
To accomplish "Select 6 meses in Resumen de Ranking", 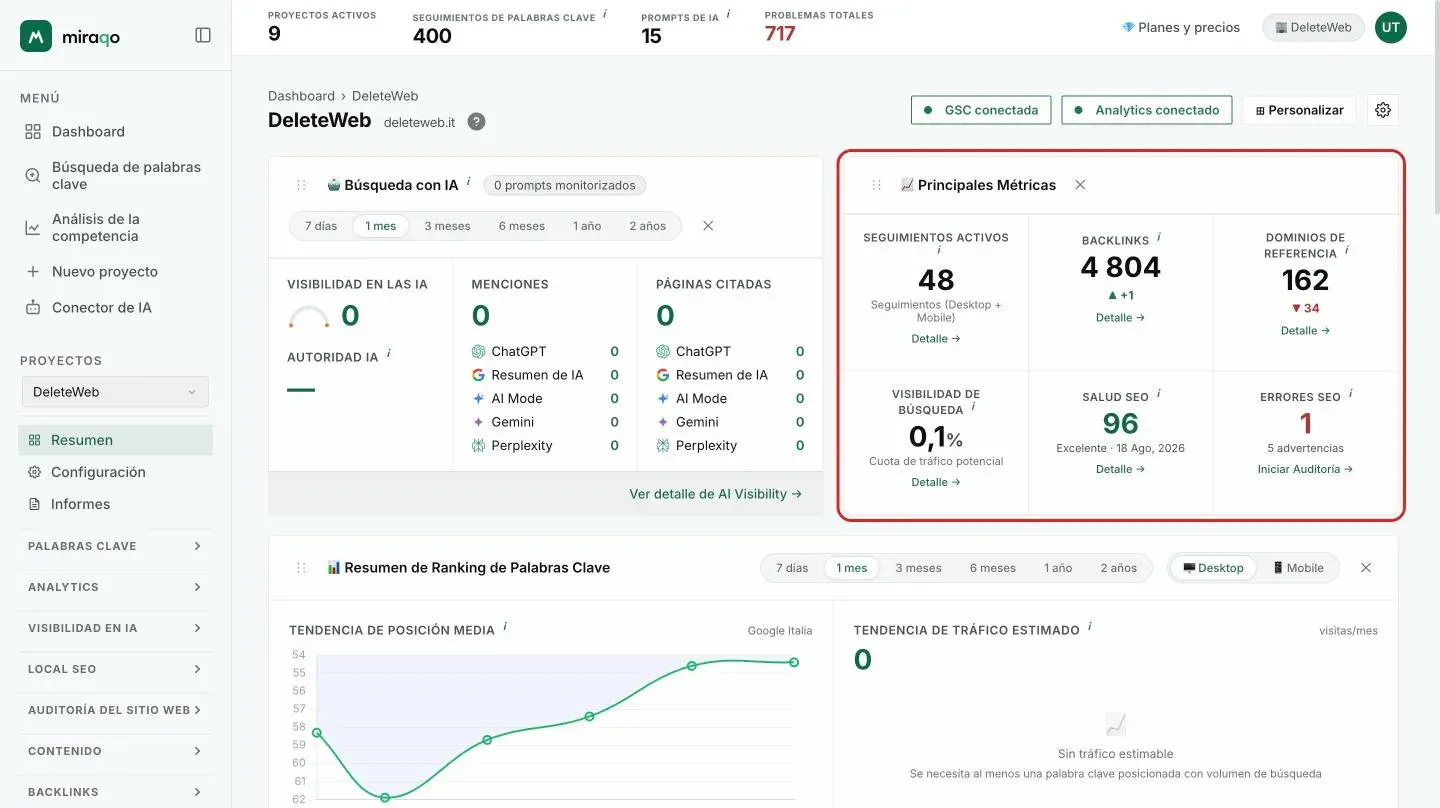I will (993, 568).
